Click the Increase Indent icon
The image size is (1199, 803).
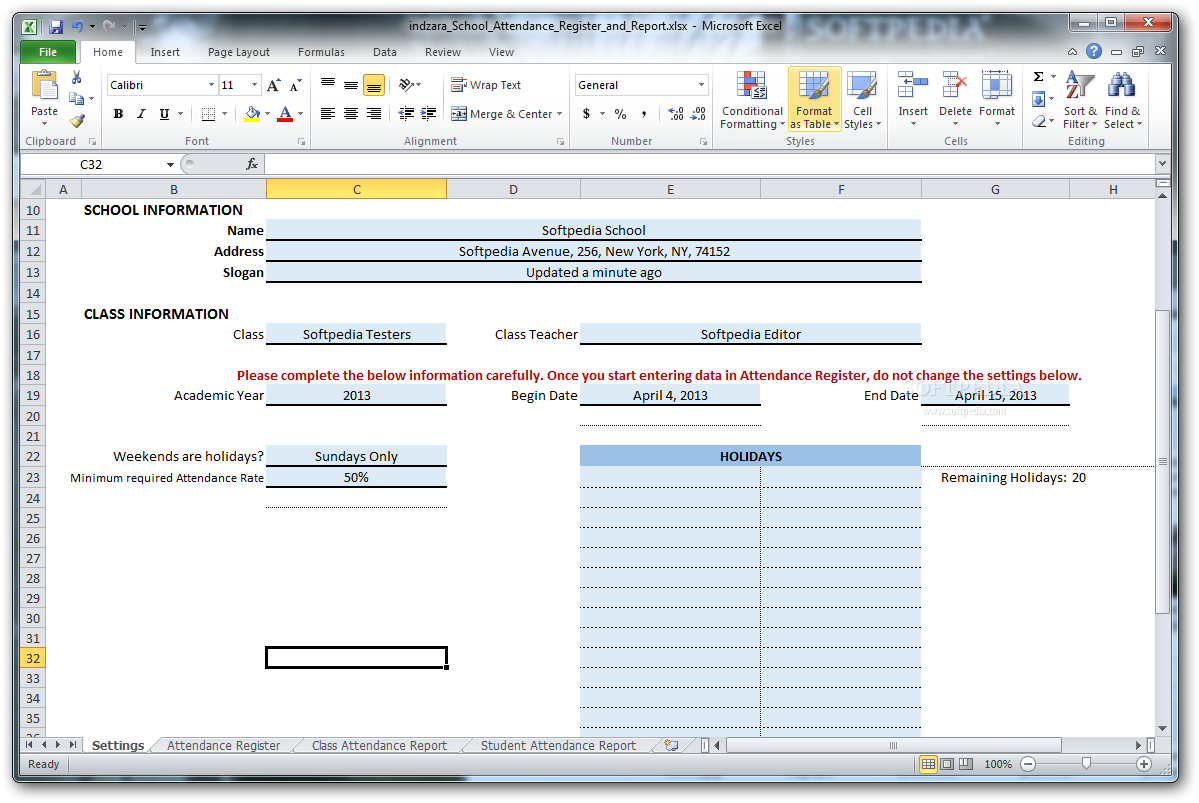429,114
